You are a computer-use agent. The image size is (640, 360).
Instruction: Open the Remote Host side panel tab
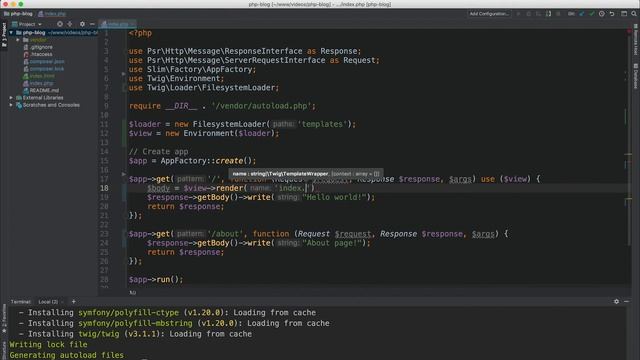pyautogui.click(x=636, y=39)
